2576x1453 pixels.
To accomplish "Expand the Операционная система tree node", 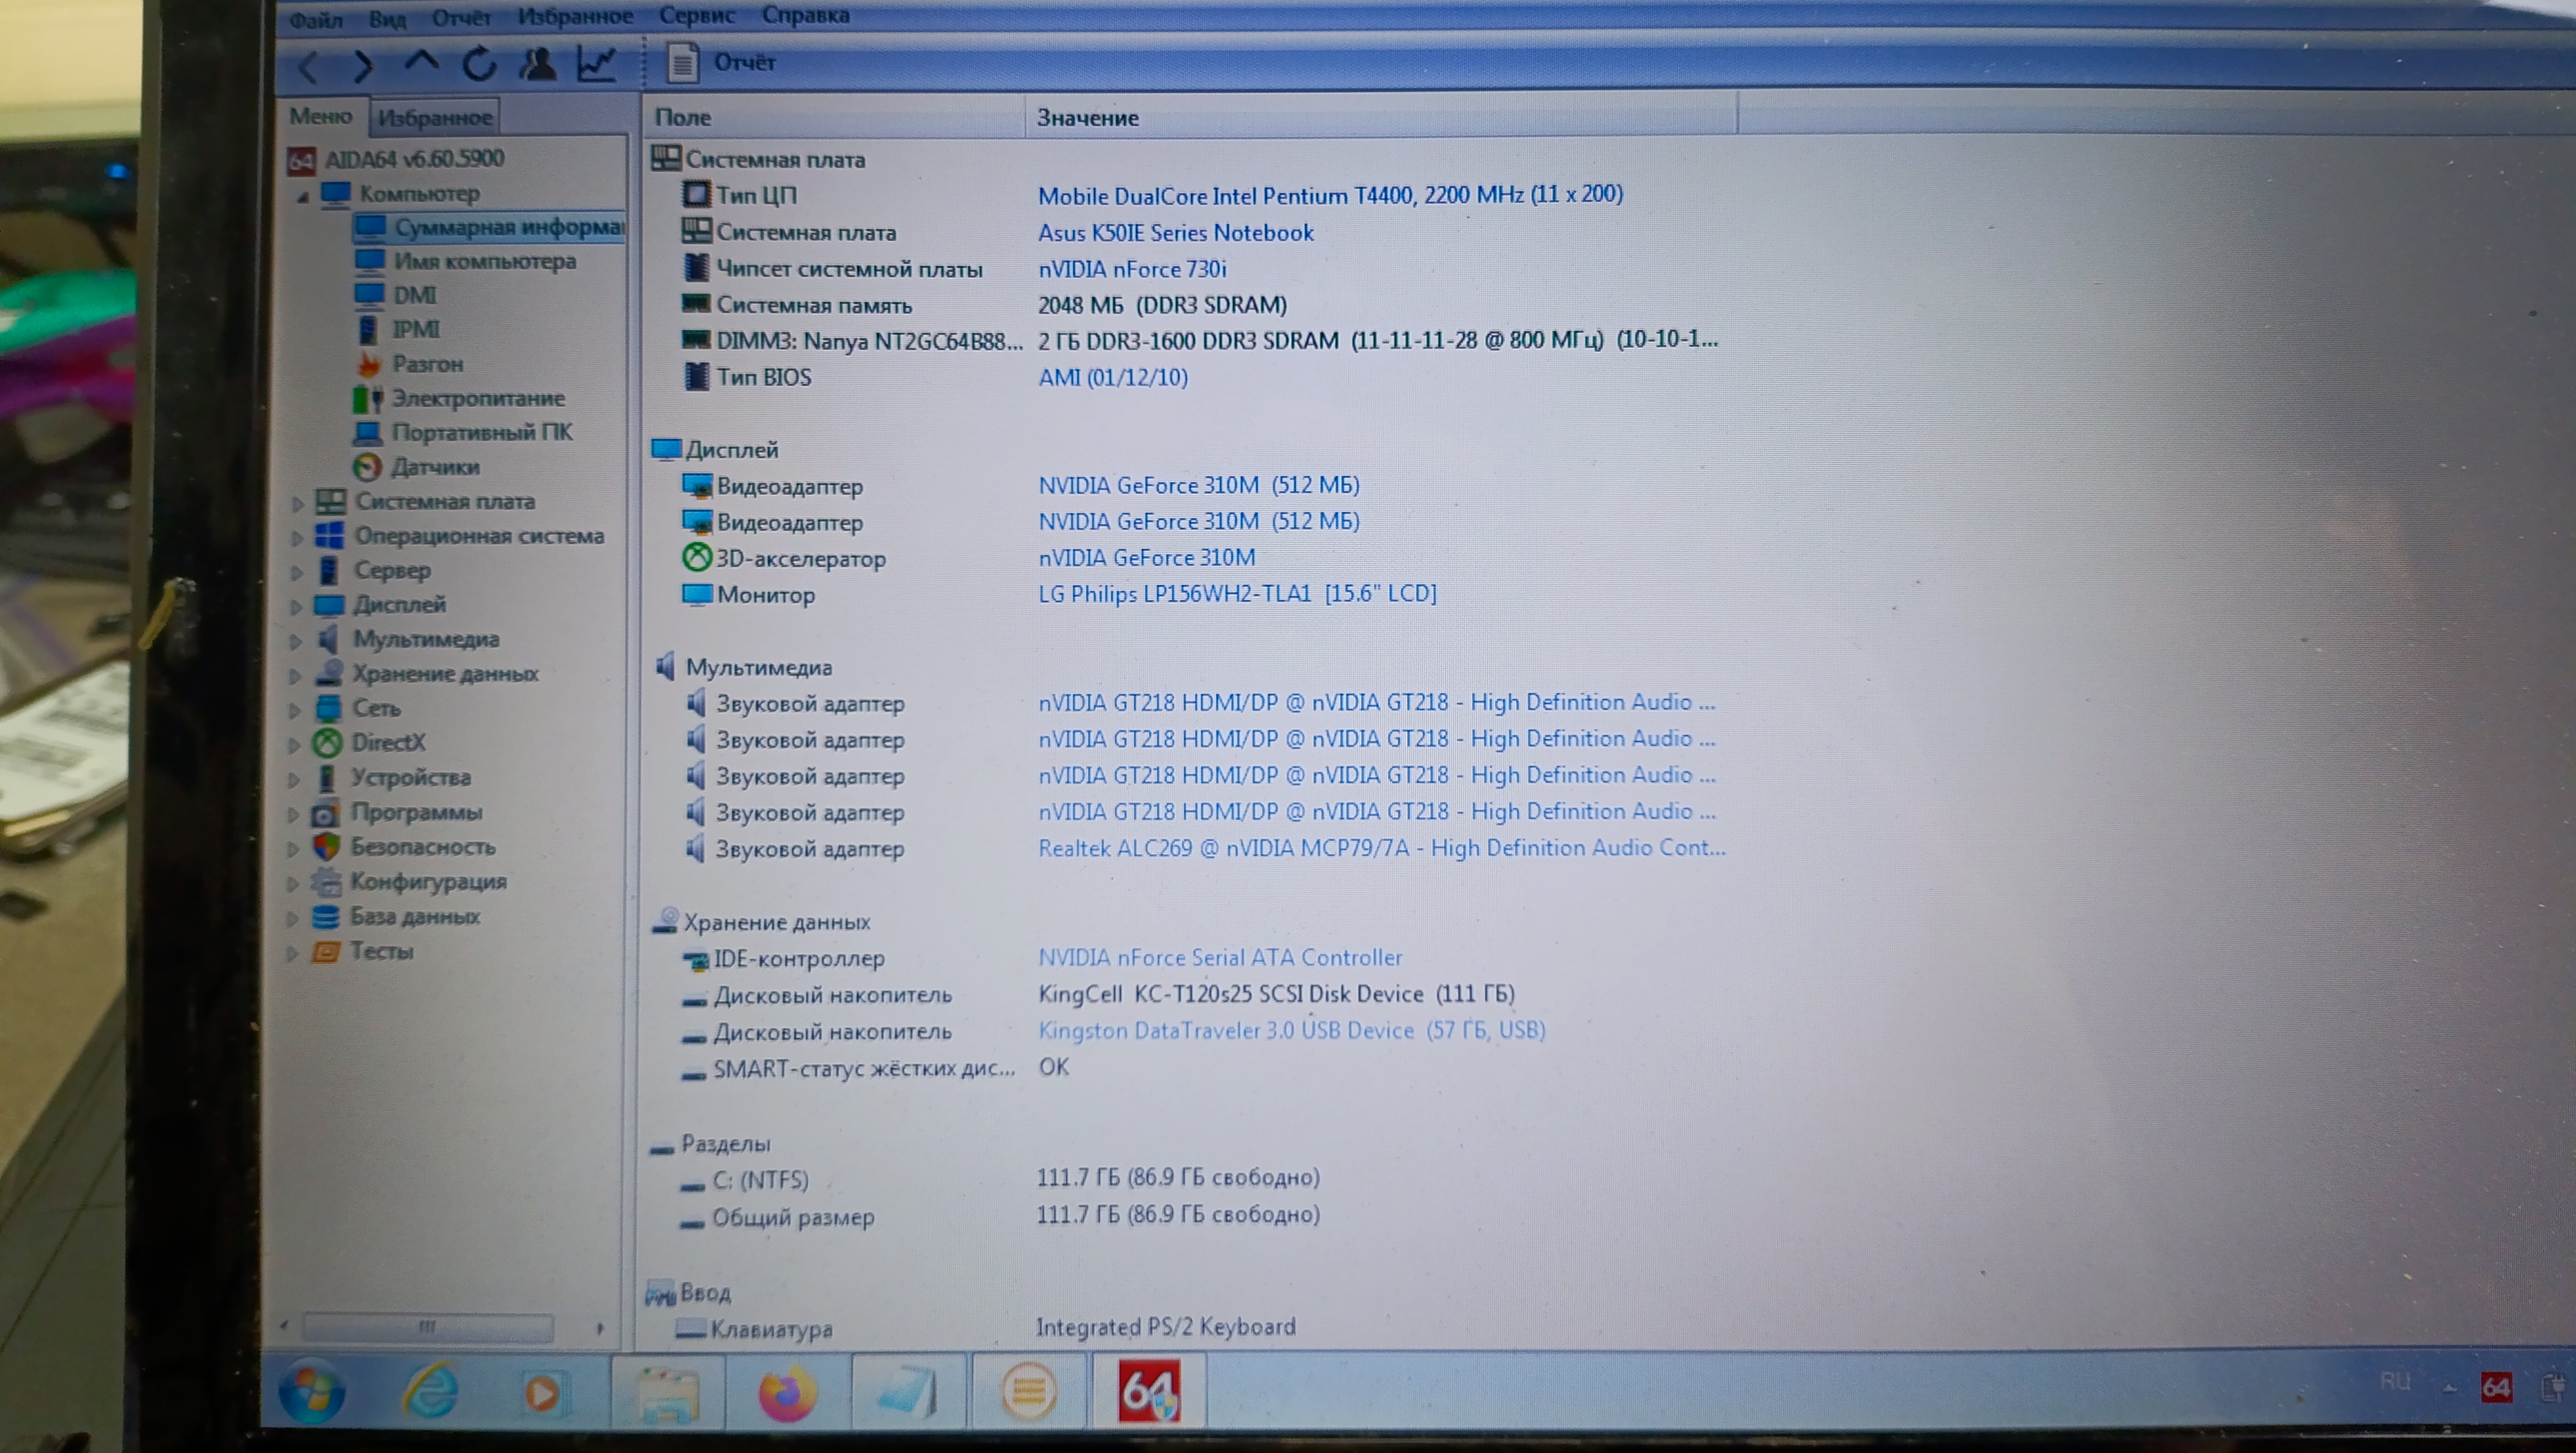I will click(x=297, y=538).
